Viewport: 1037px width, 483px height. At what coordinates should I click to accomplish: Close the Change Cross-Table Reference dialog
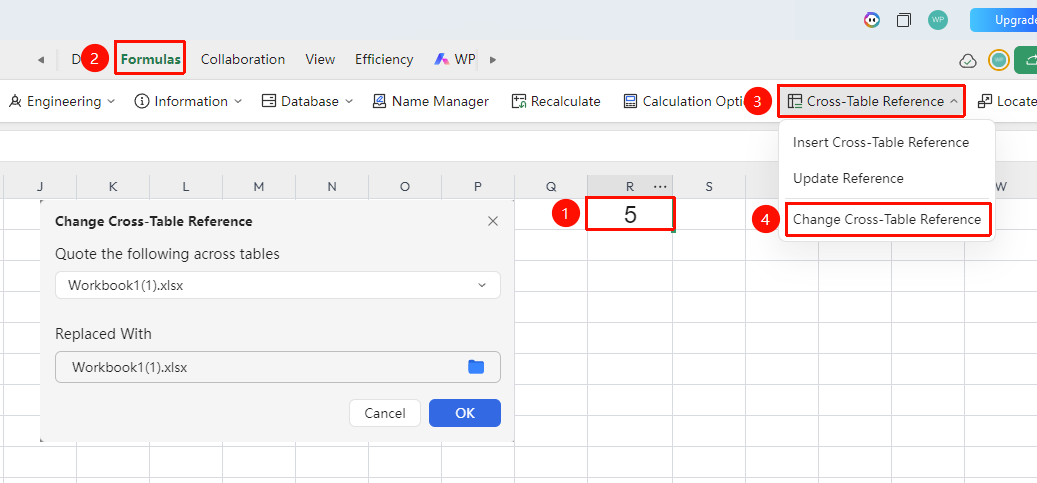point(493,221)
